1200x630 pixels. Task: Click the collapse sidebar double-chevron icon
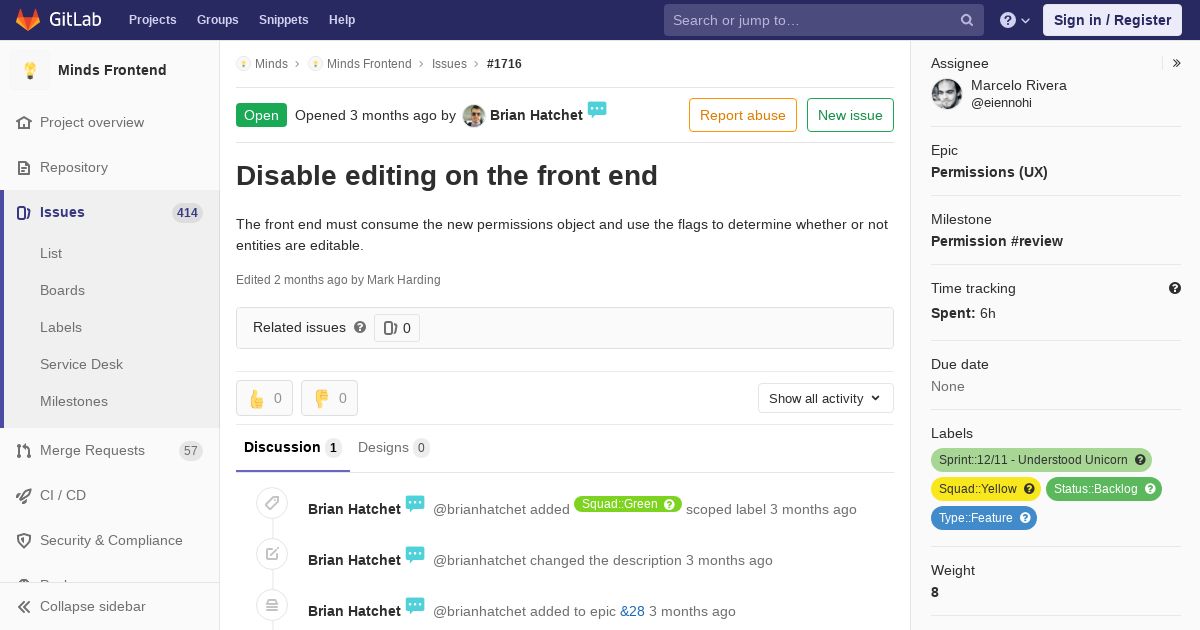pos(24,606)
